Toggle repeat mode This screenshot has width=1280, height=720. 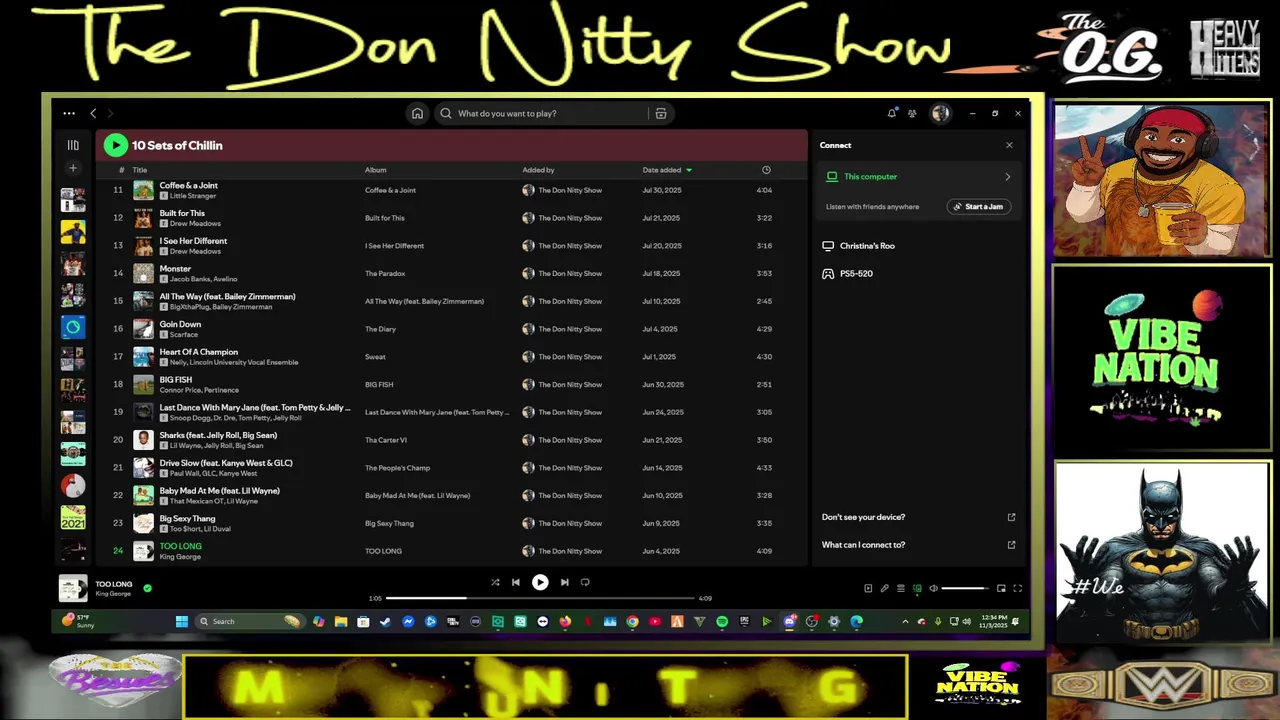[585, 582]
